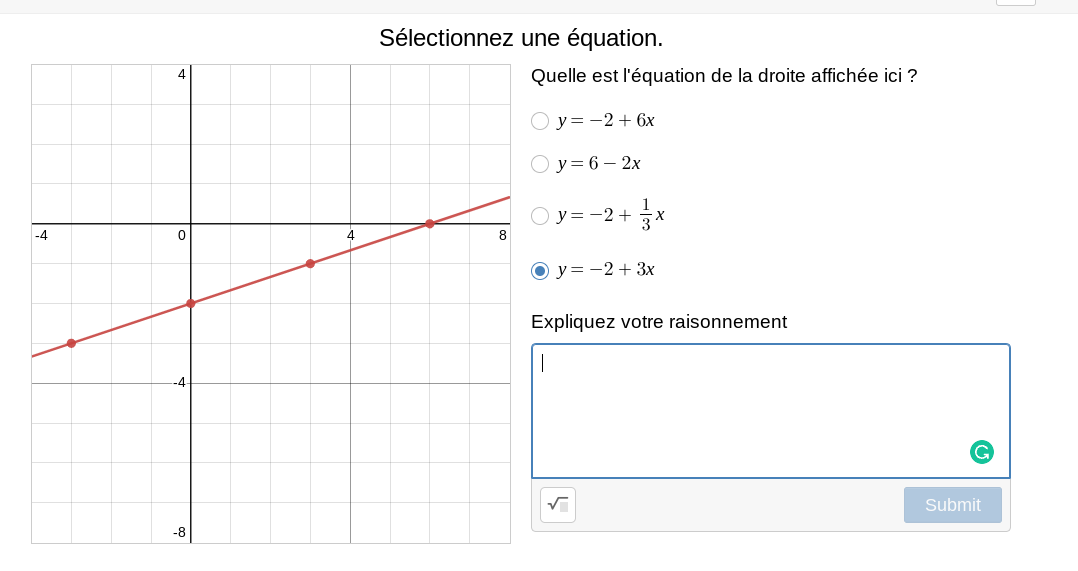The width and height of the screenshot is (1078, 571).
Task: Click the "4" label atop the y-axis
Action: 182,74
